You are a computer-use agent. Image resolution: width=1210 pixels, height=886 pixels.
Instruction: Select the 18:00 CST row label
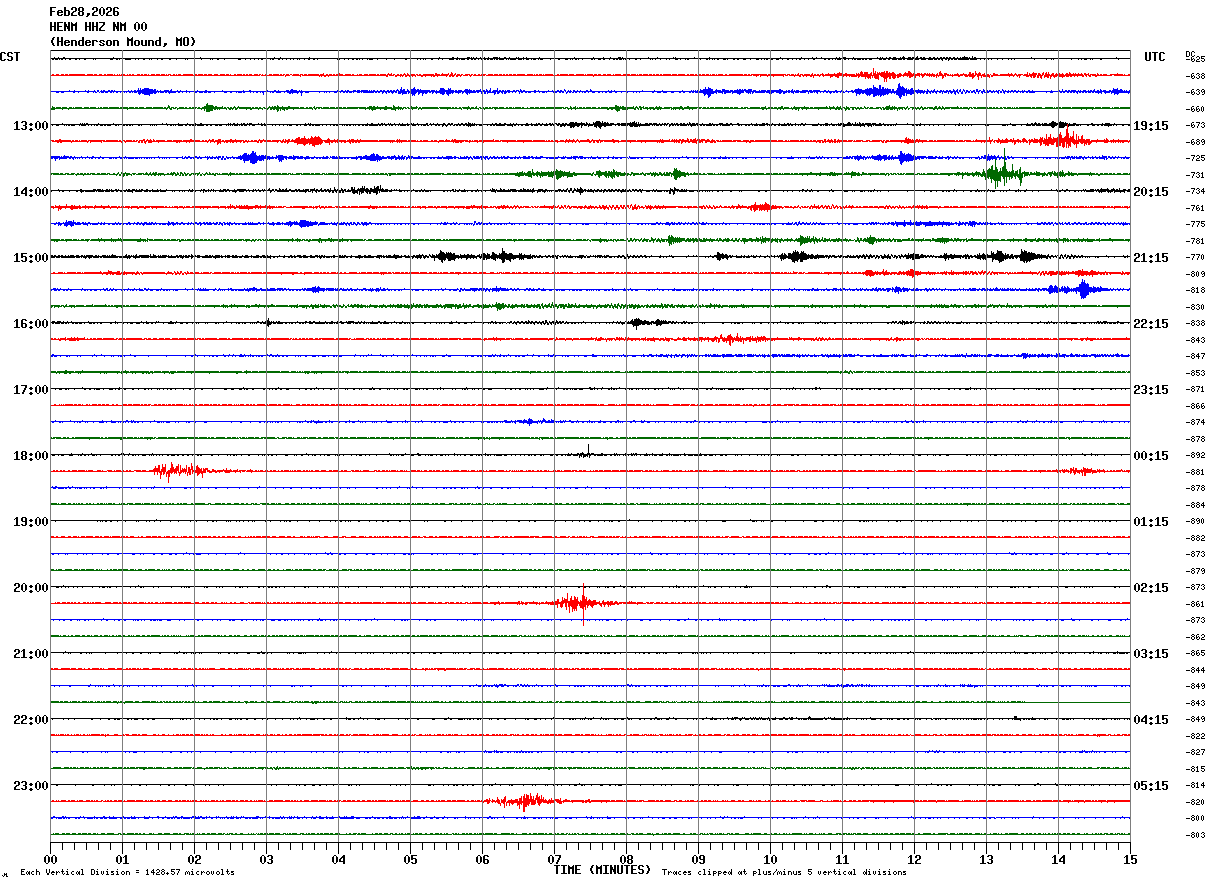tap(31, 456)
